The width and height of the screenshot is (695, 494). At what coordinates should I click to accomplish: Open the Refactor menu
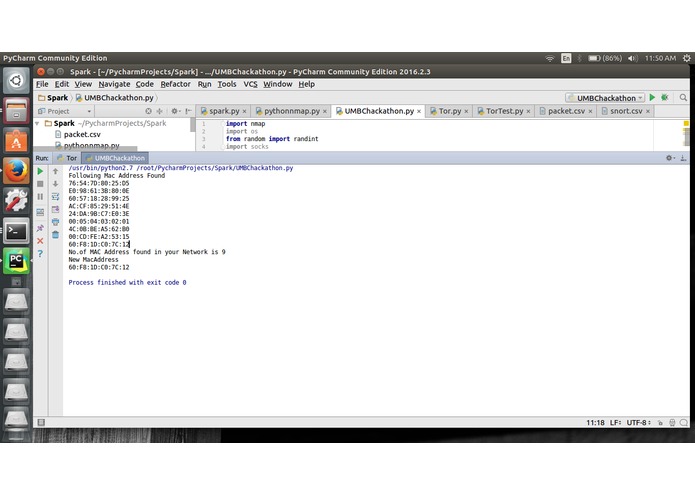point(176,84)
